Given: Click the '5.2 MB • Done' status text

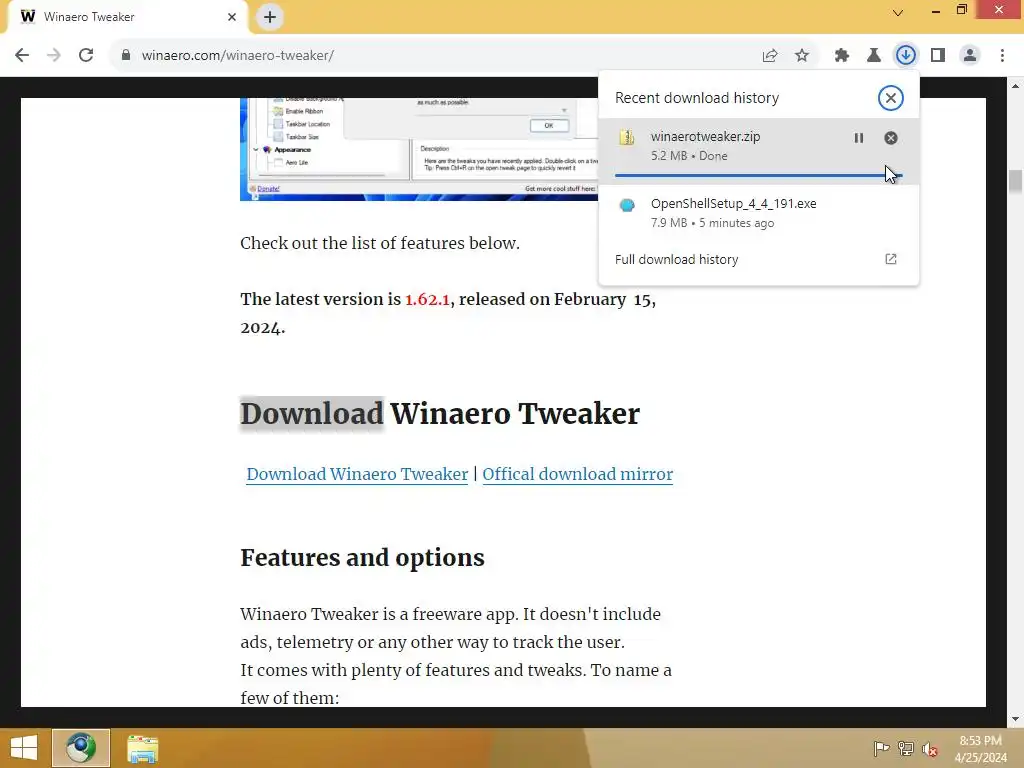Looking at the screenshot, I should [x=689, y=156].
